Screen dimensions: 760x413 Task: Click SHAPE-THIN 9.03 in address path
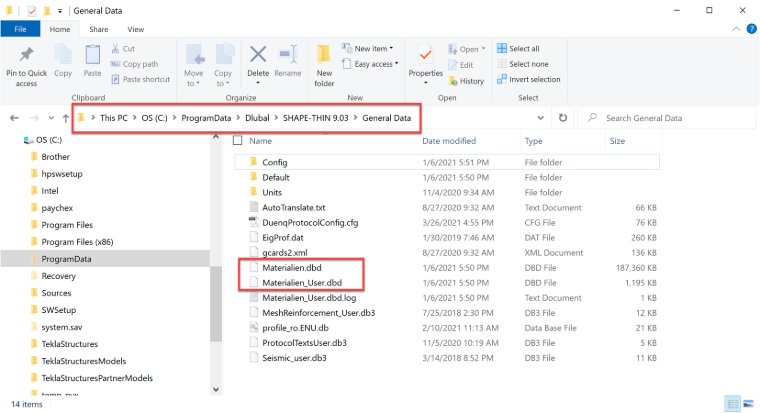coord(316,118)
